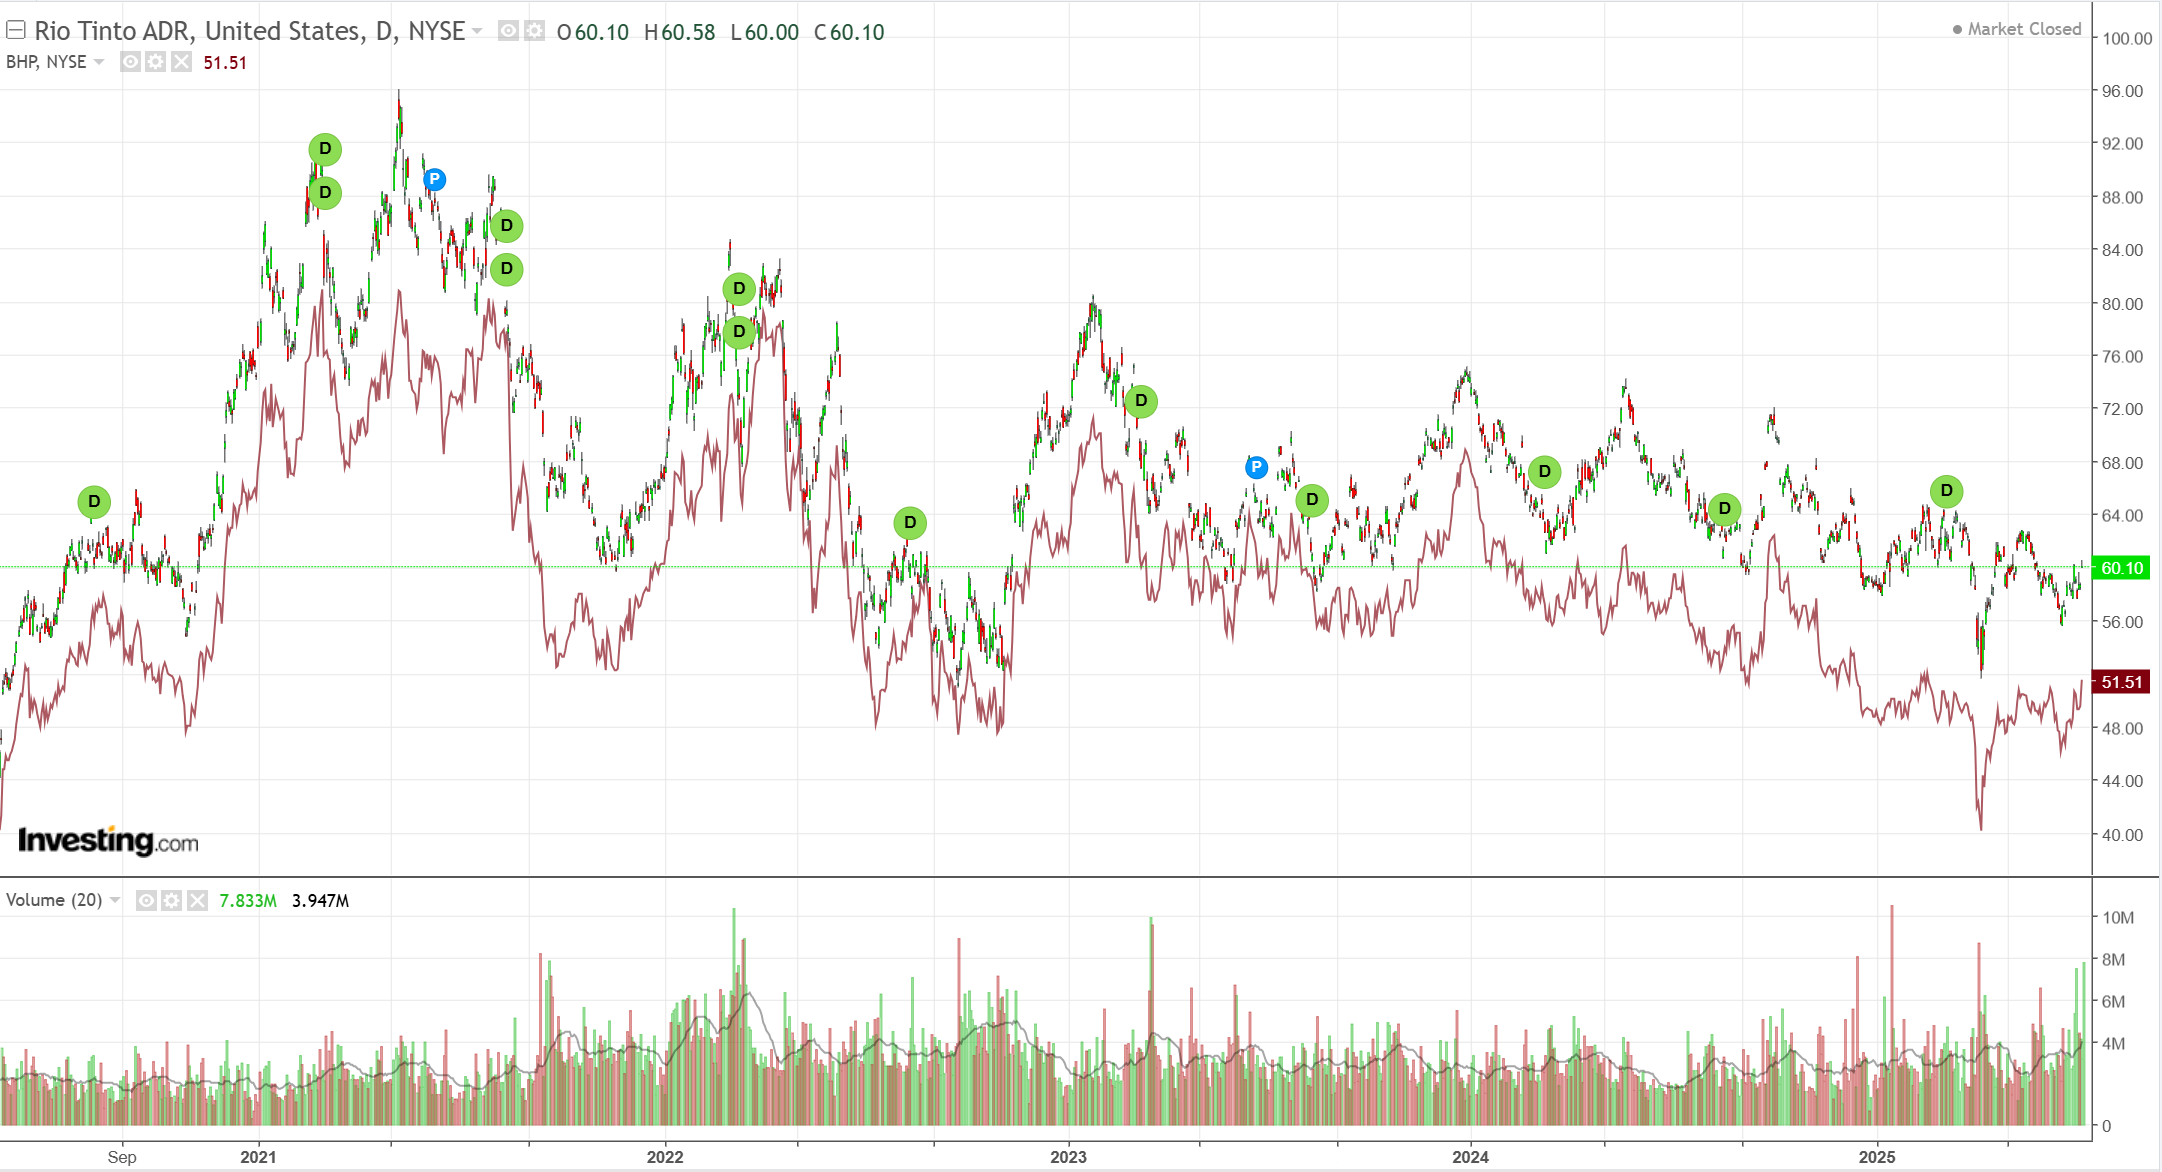This screenshot has height=1172, width=2162.
Task: Click the red 51.51 BHP price axis label
Action: pyautogui.click(x=2121, y=682)
